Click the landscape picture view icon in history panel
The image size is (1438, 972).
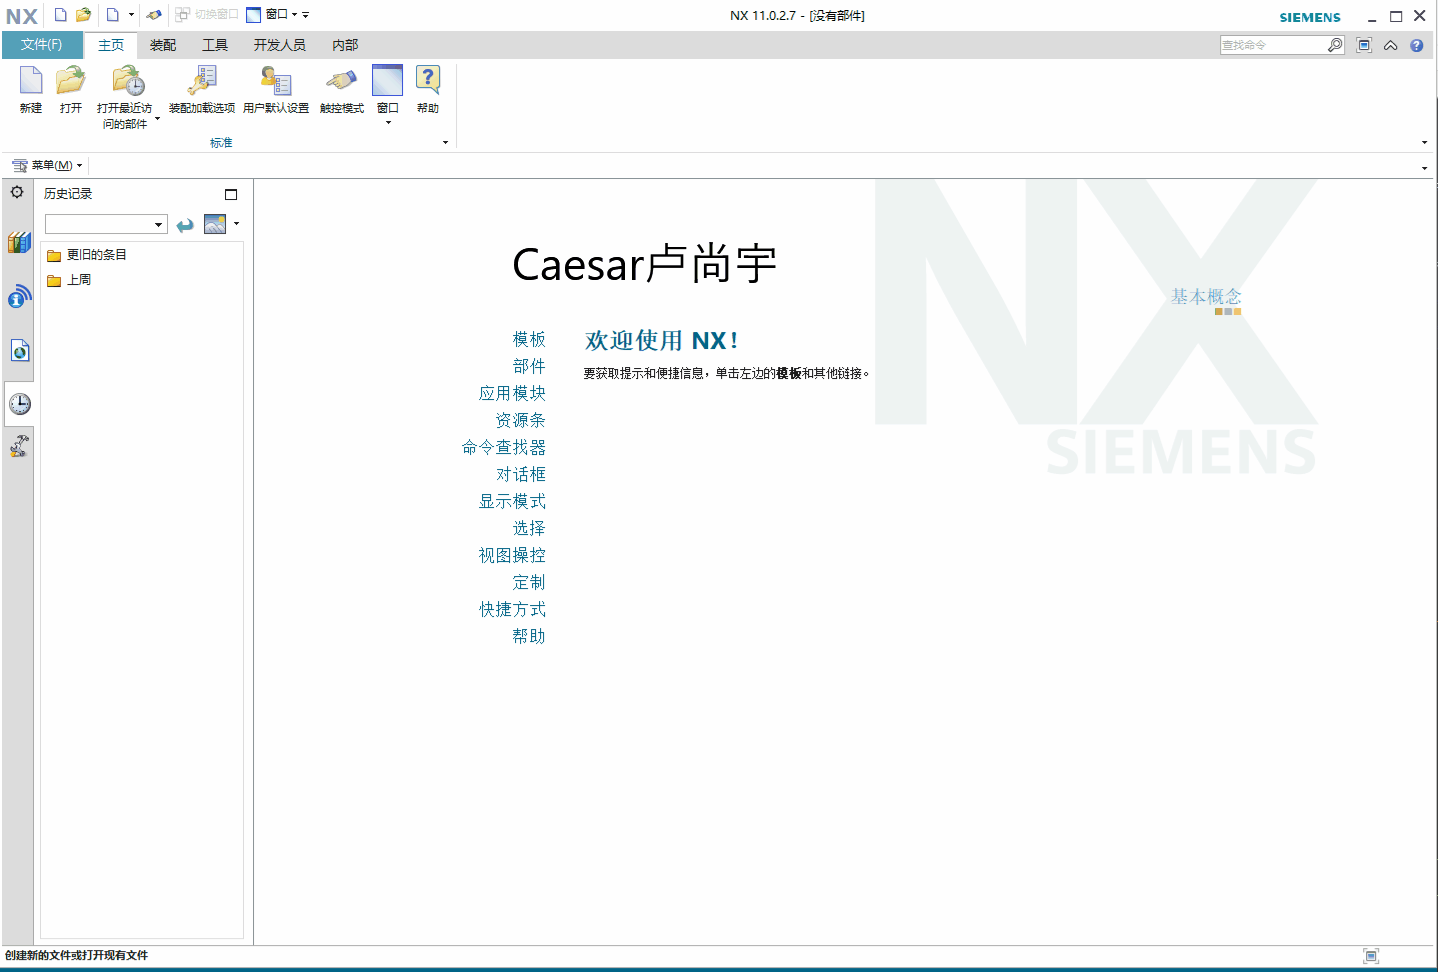point(215,224)
